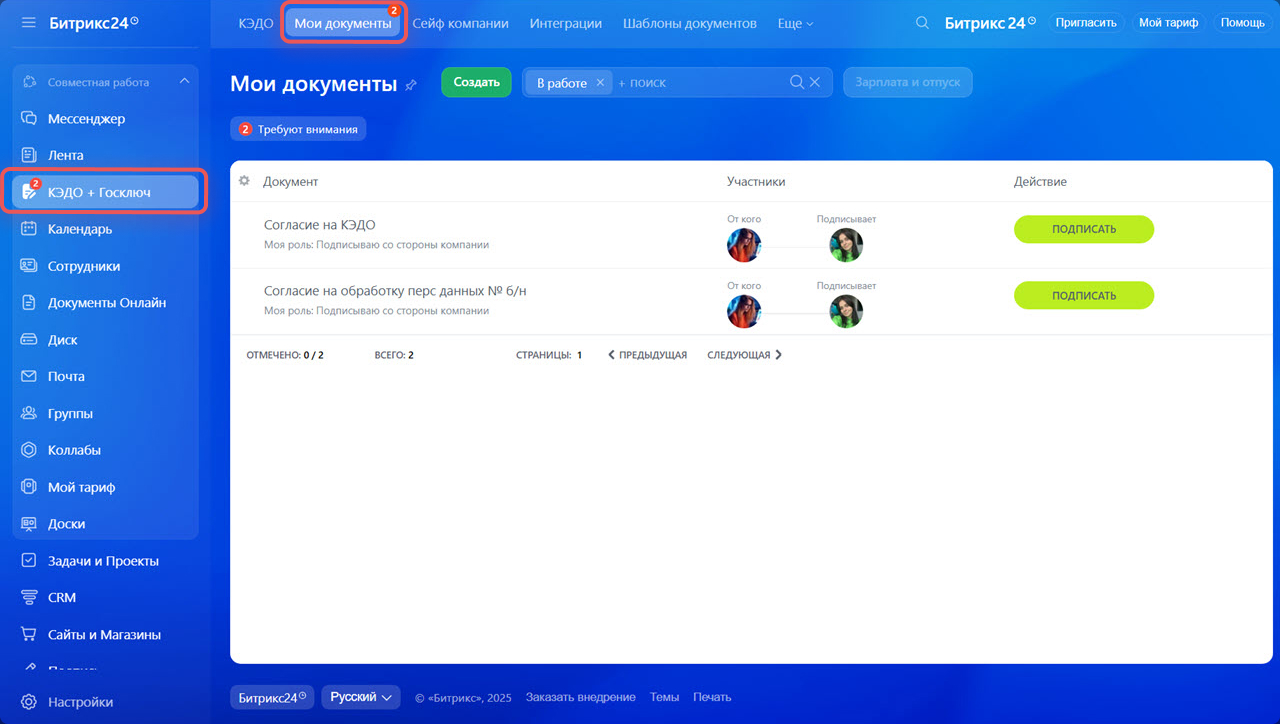Screen dimensions: 1280x724
Task: Open Шаблоны документов tab
Action: (690, 23)
